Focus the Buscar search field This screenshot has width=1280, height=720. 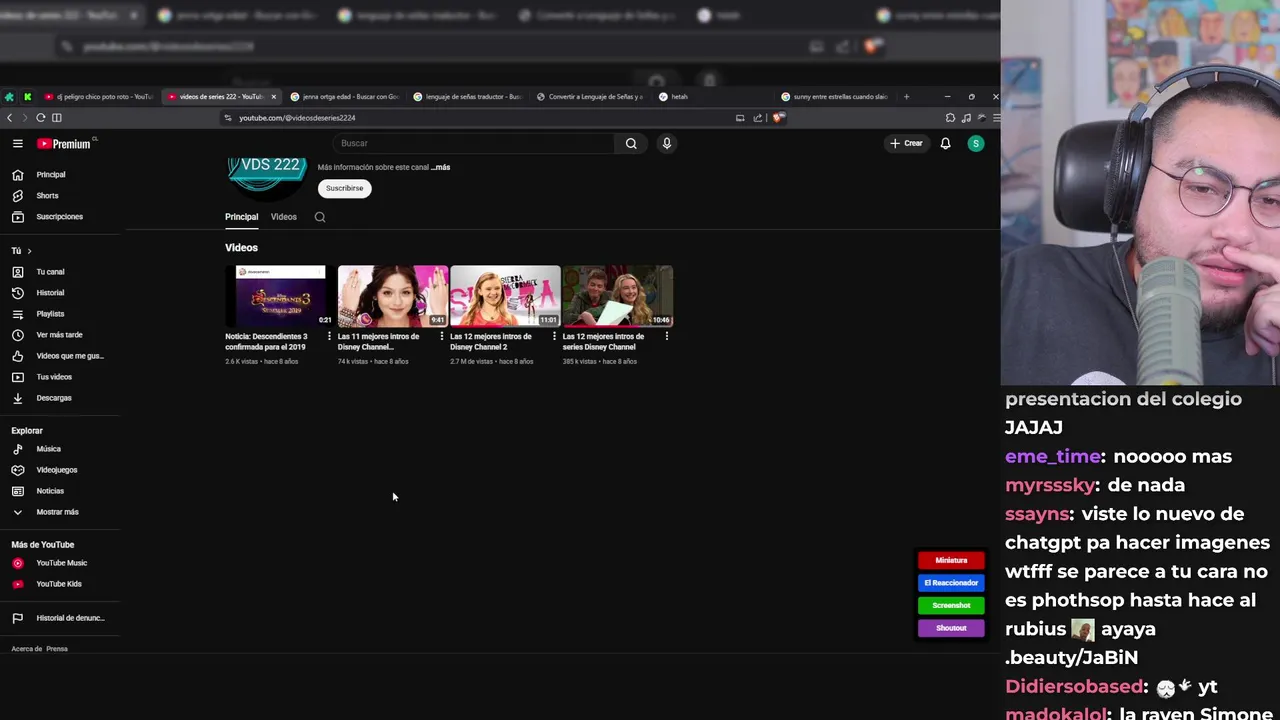[473, 144]
